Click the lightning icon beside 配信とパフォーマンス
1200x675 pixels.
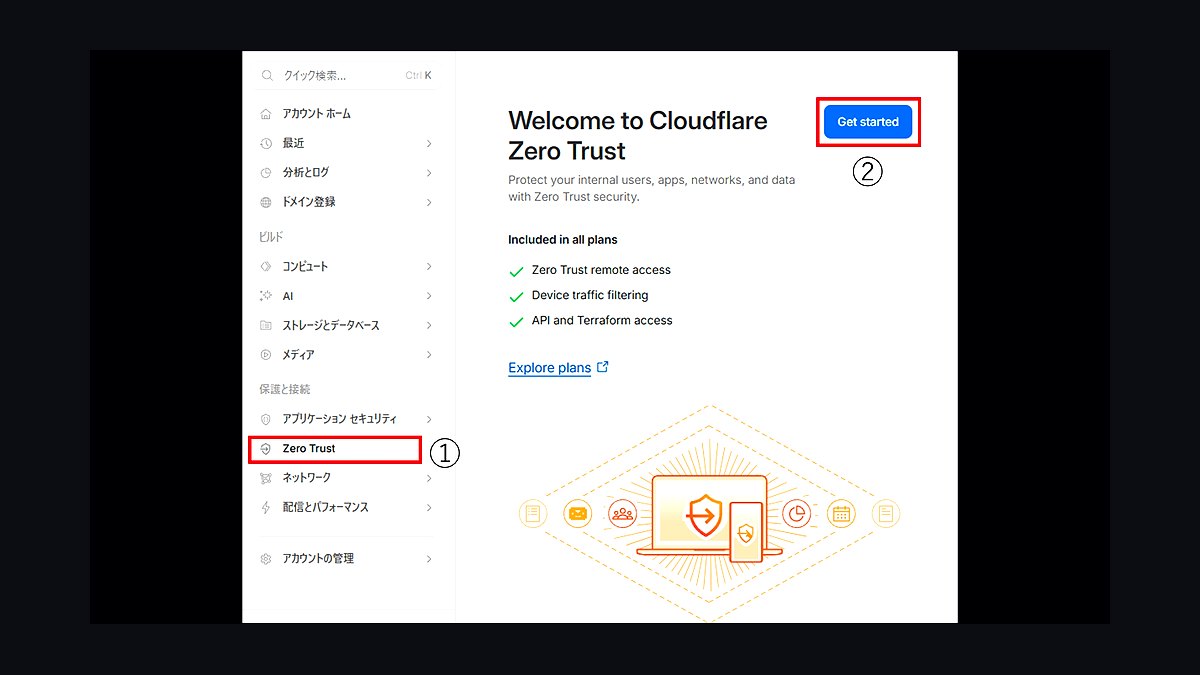[x=265, y=508]
